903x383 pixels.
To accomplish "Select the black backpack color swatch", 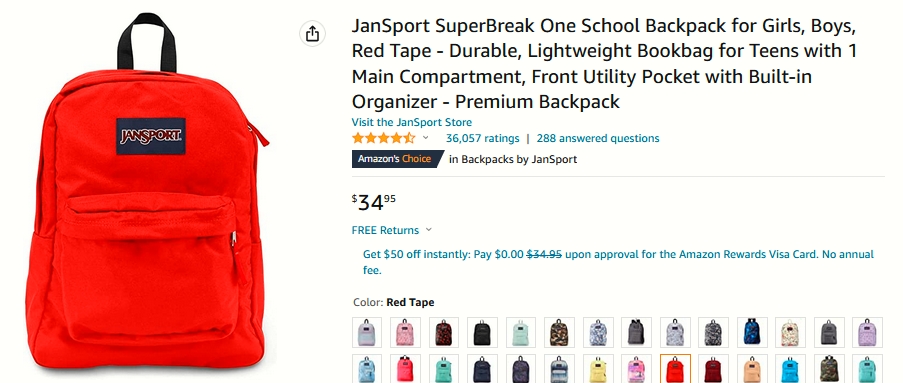I will tap(482, 332).
